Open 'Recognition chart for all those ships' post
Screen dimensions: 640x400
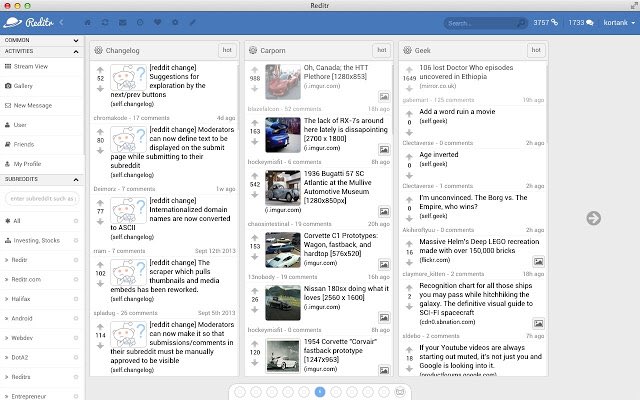[x=476, y=299]
